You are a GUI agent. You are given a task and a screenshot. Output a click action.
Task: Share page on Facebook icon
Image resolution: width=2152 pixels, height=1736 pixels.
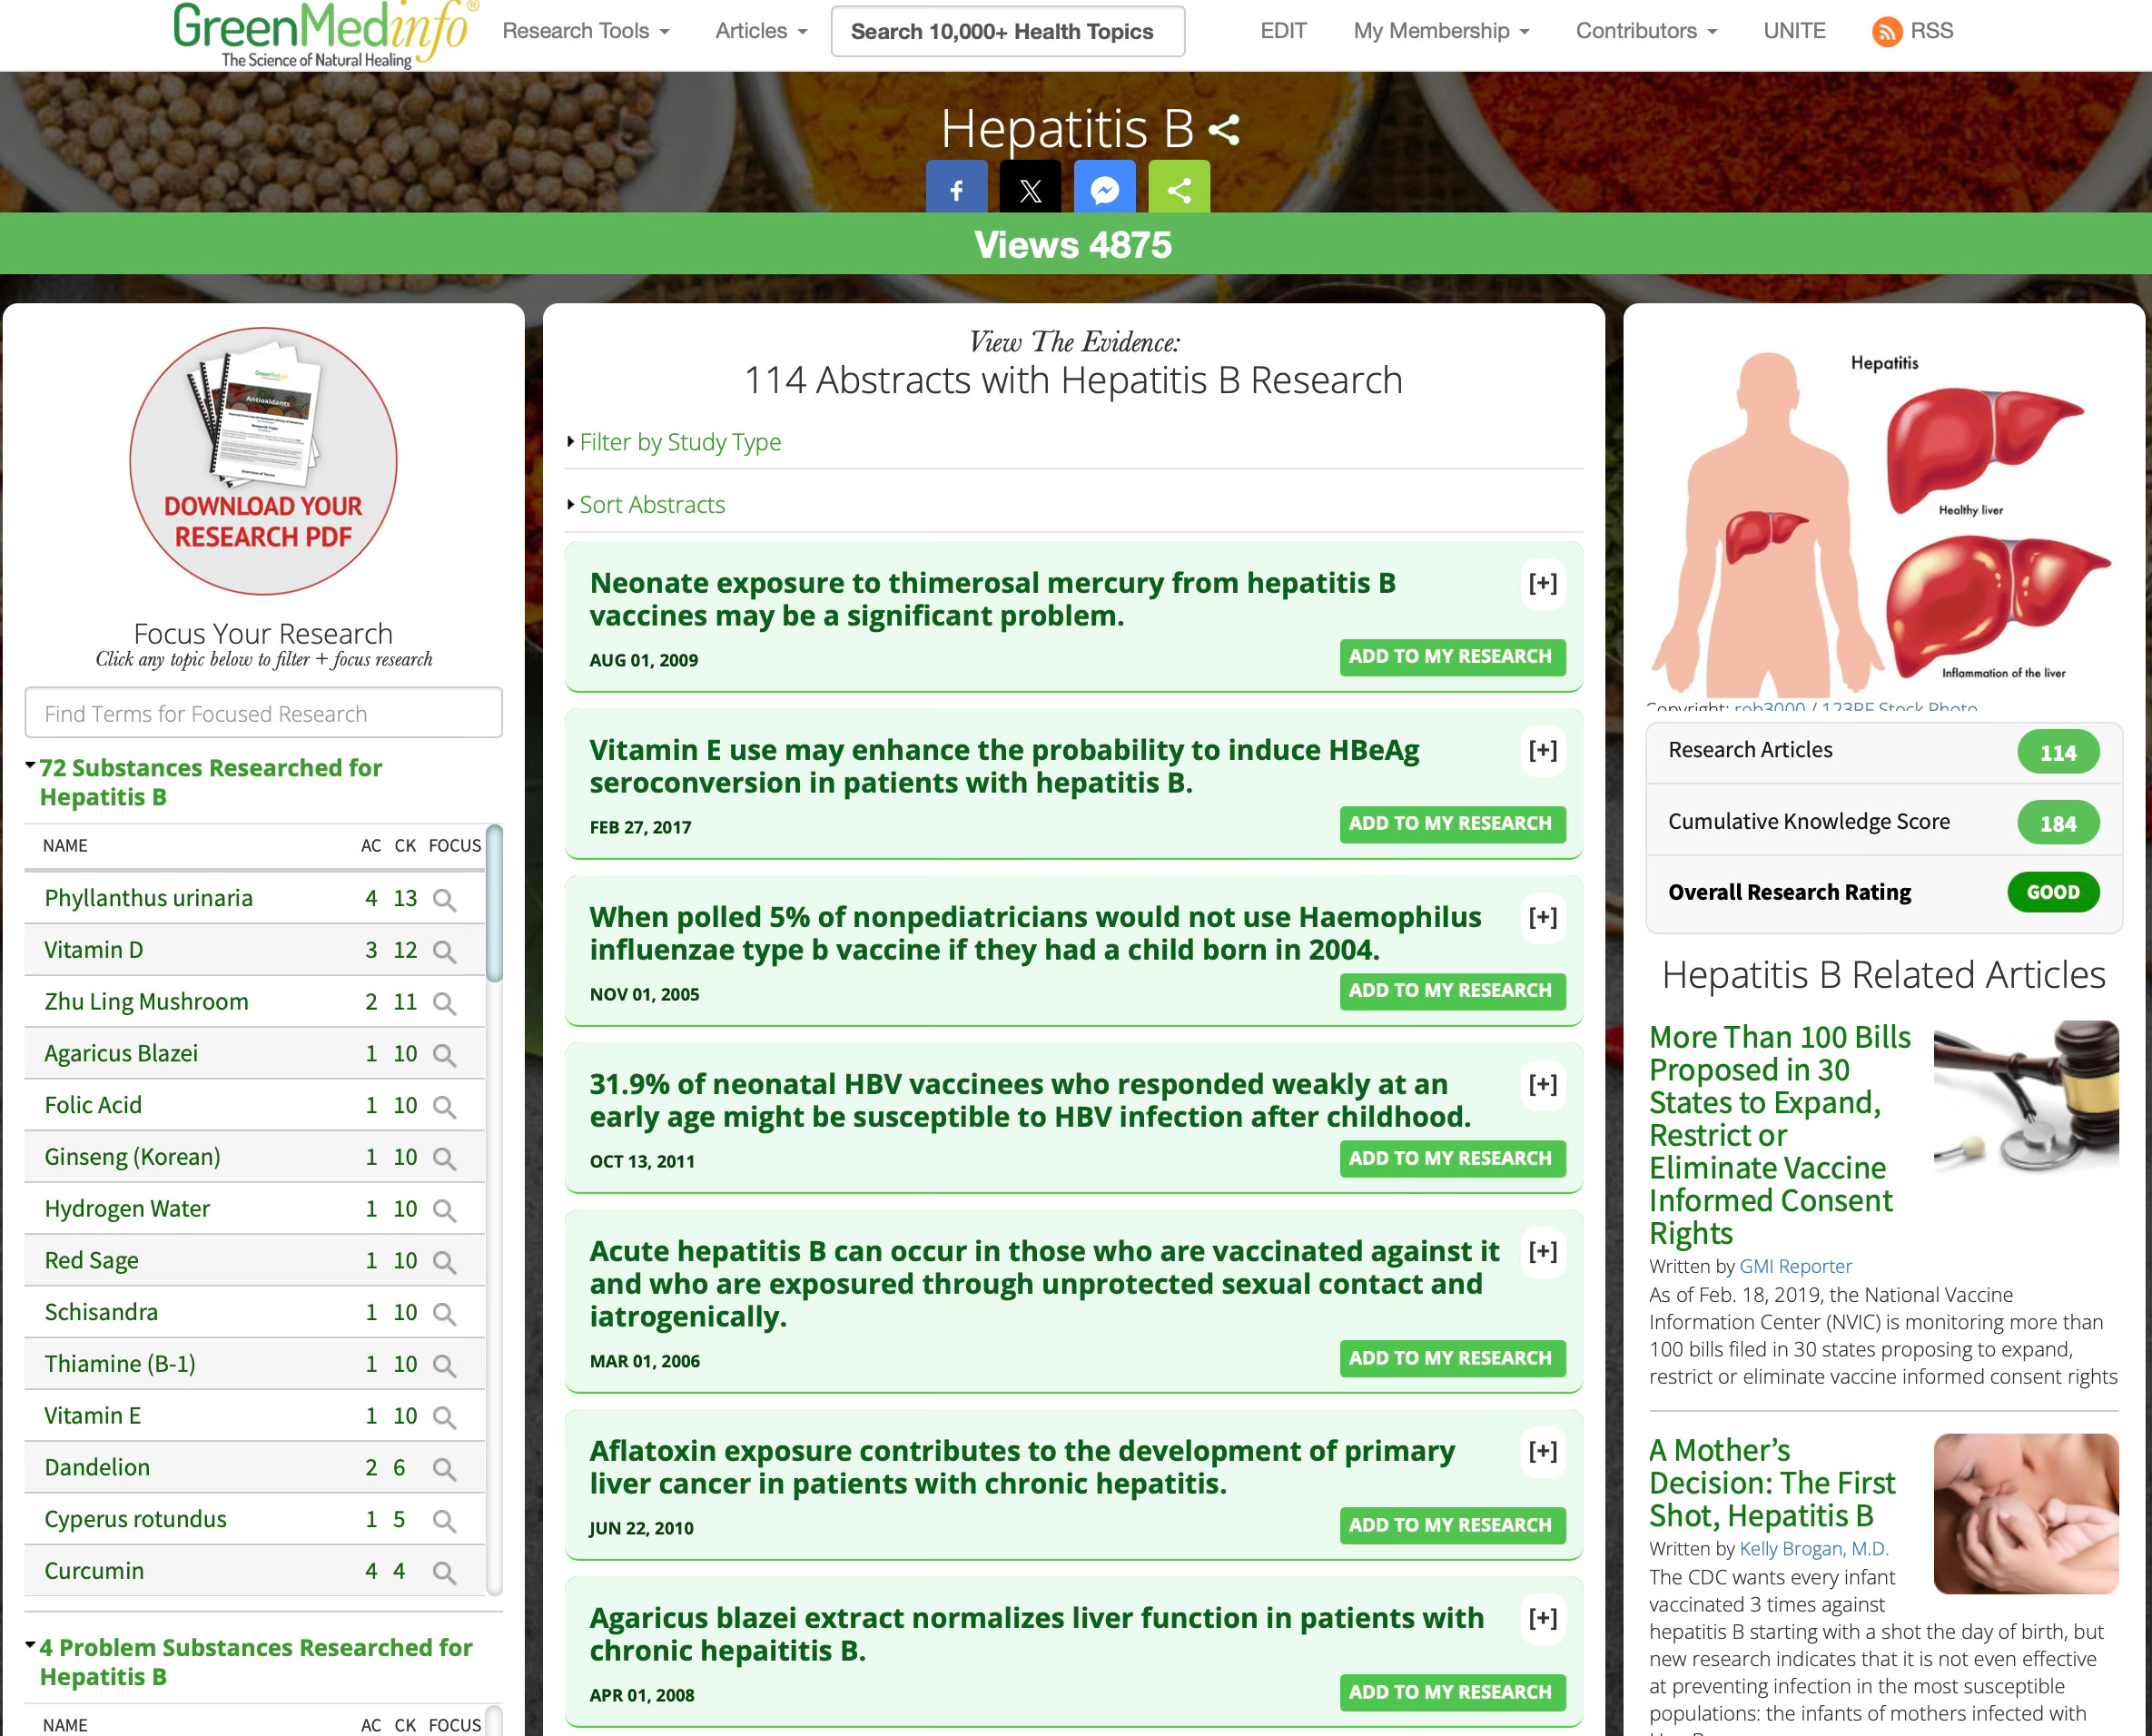(x=956, y=189)
